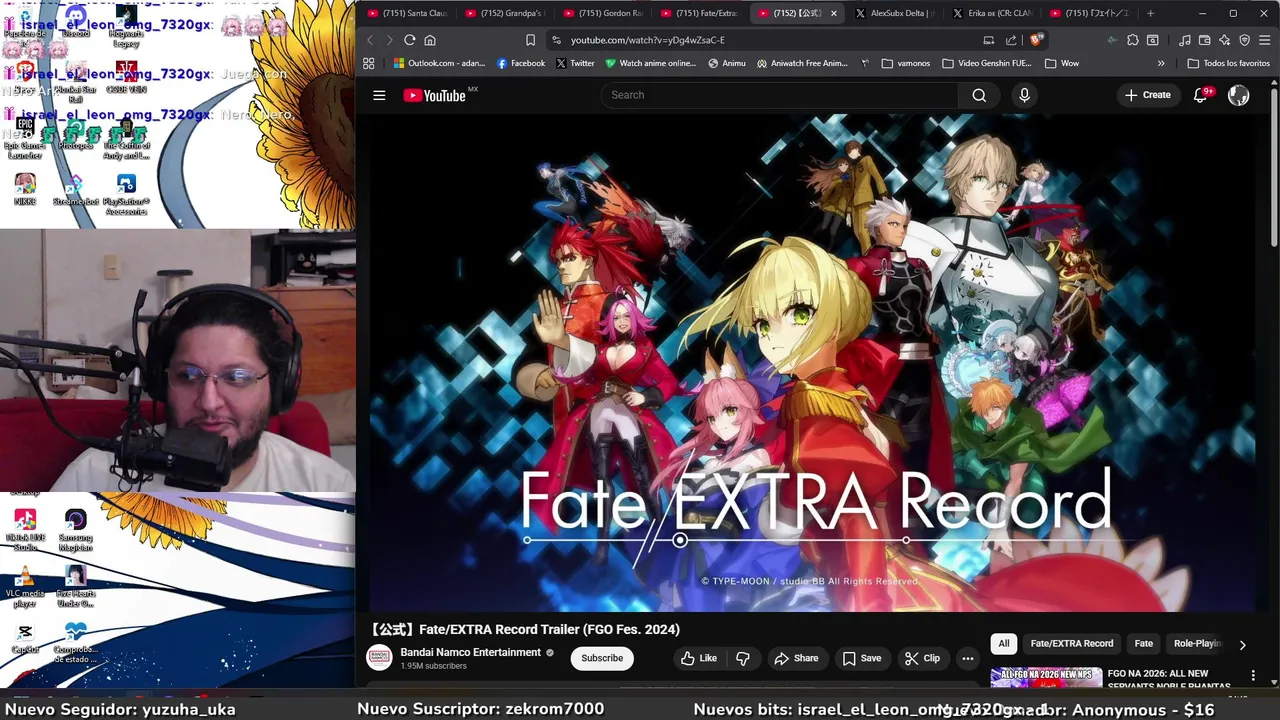Screen dimensions: 1280x720
Task: Show more filter chips with right arrow
Action: click(1242, 645)
